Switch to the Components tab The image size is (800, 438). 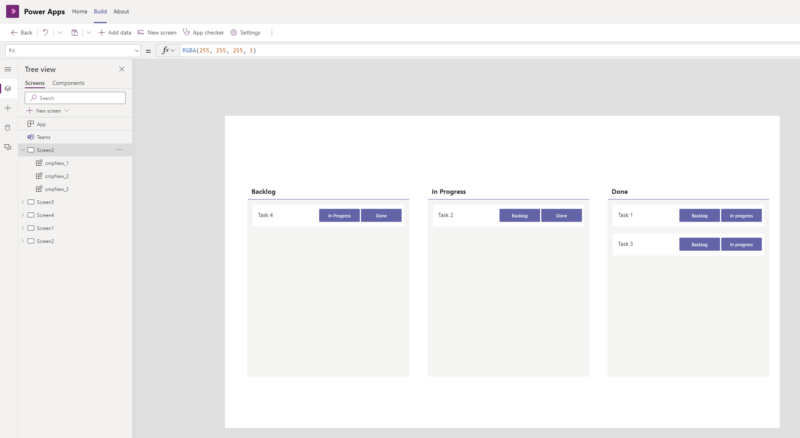pos(68,83)
